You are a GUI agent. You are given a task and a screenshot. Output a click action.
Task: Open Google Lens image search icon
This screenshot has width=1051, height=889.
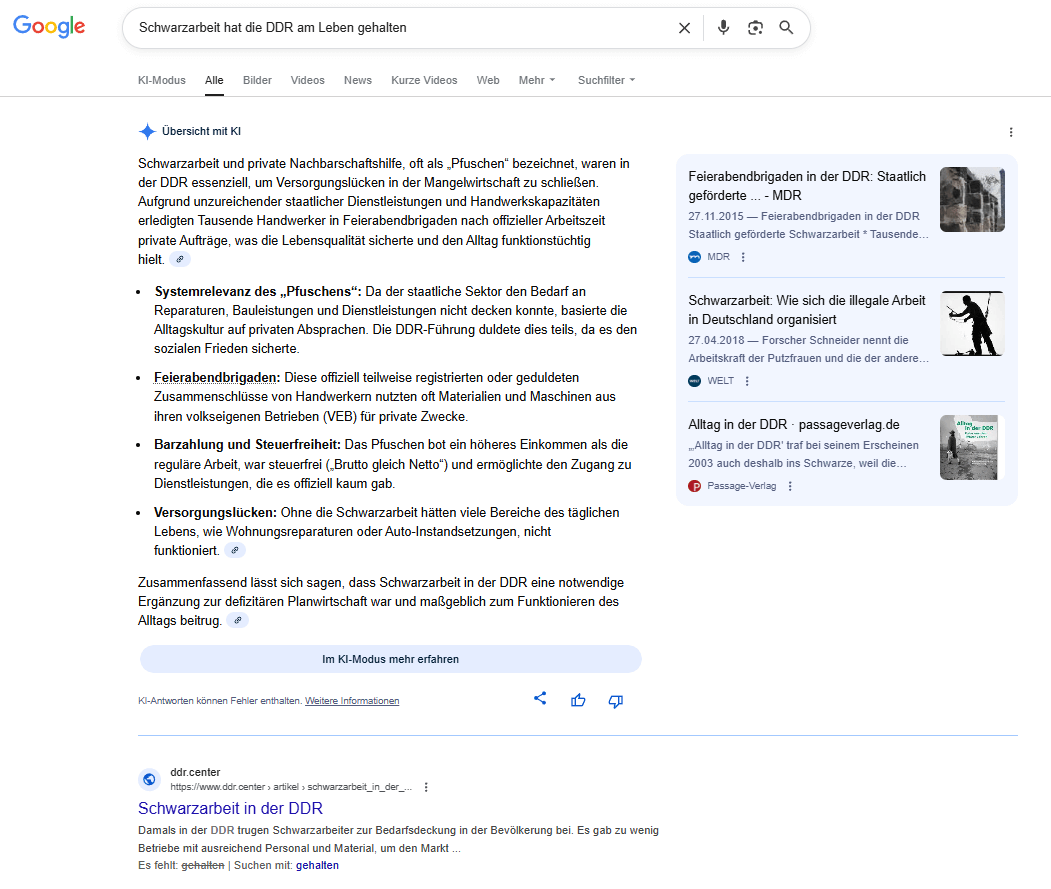pyautogui.click(x=755, y=28)
